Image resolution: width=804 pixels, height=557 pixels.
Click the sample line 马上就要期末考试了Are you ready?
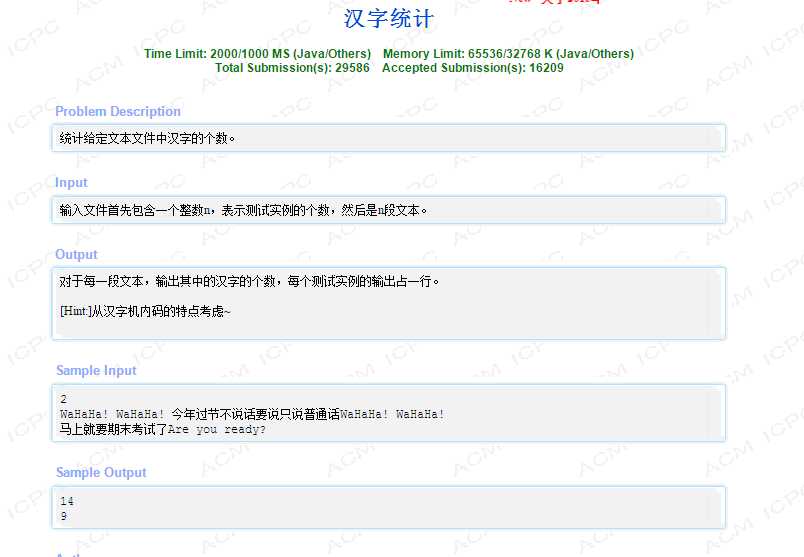coord(163,429)
